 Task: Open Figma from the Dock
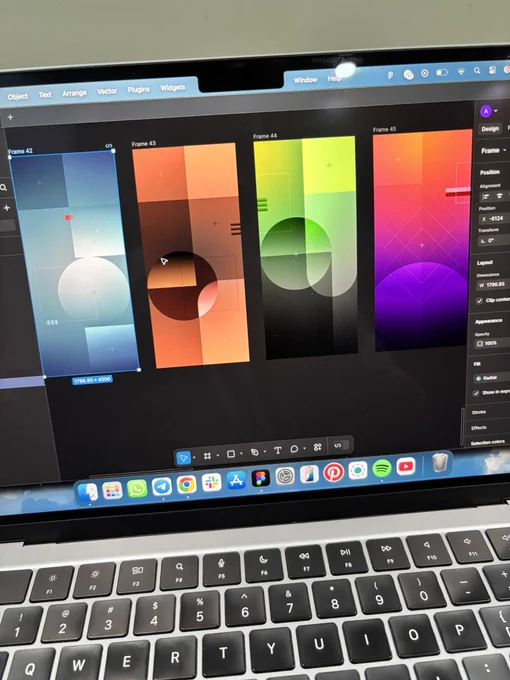tap(261, 478)
